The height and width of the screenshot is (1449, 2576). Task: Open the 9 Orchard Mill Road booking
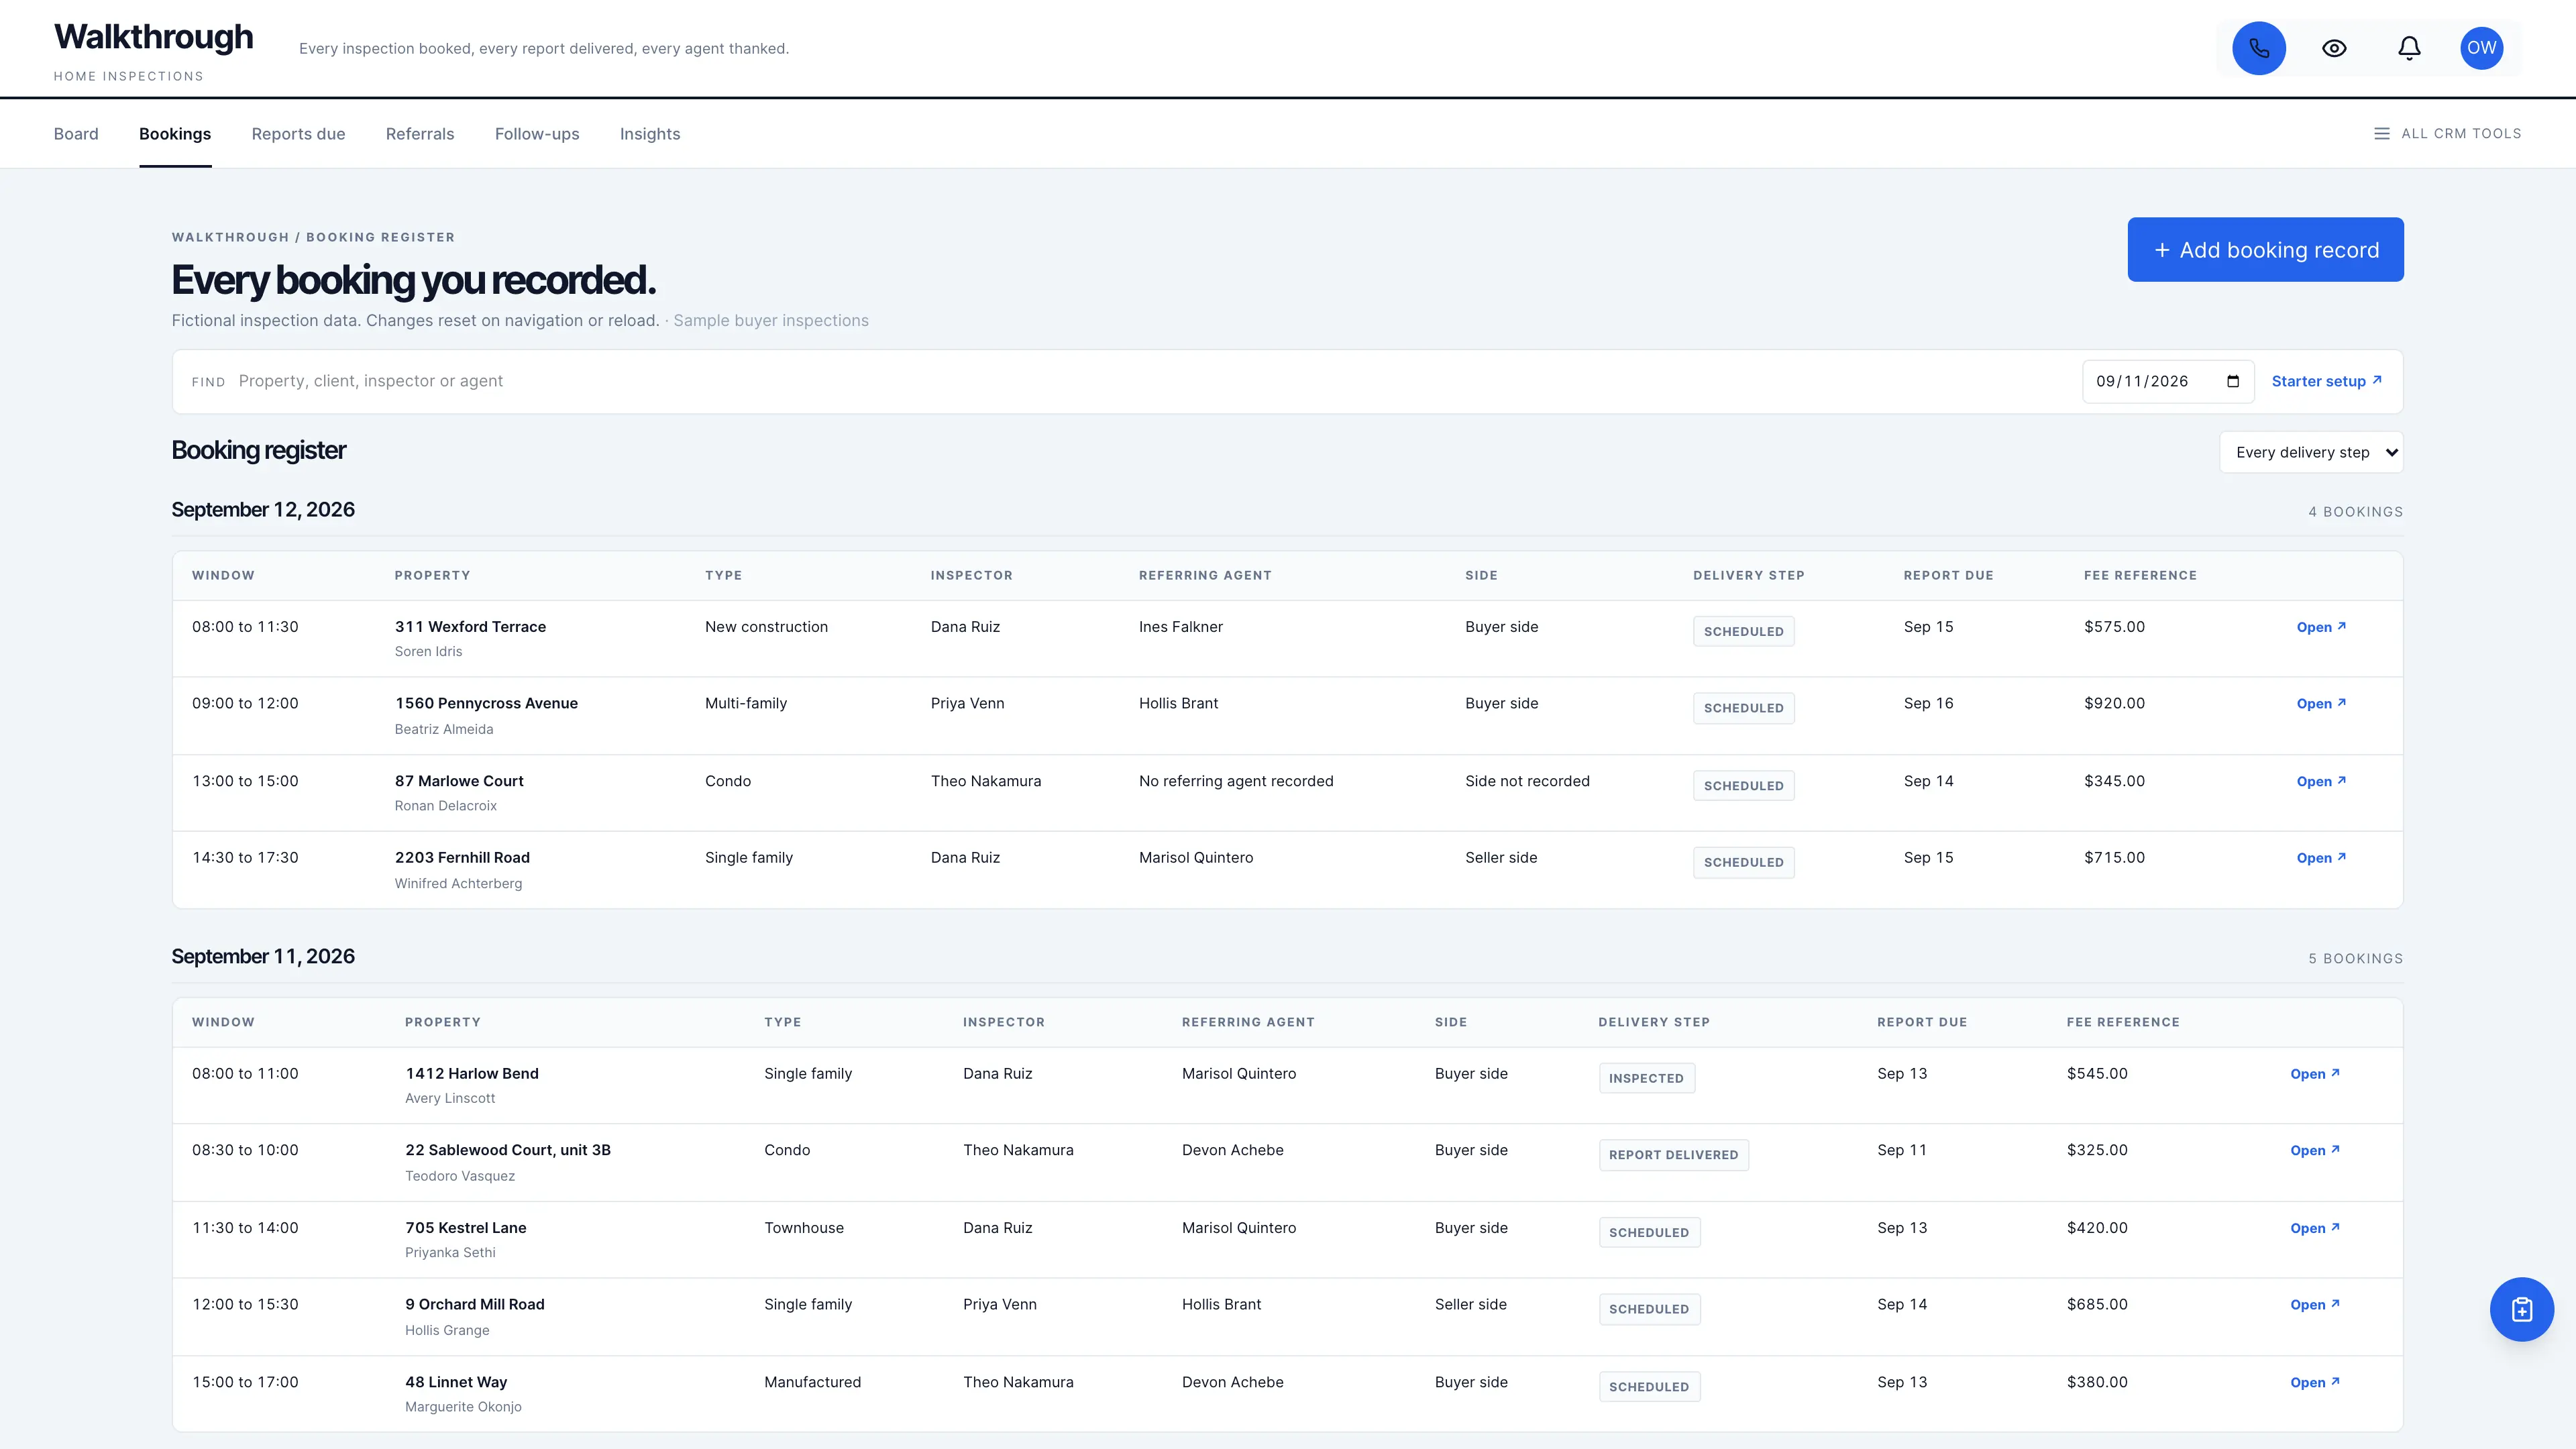pos(2314,1305)
